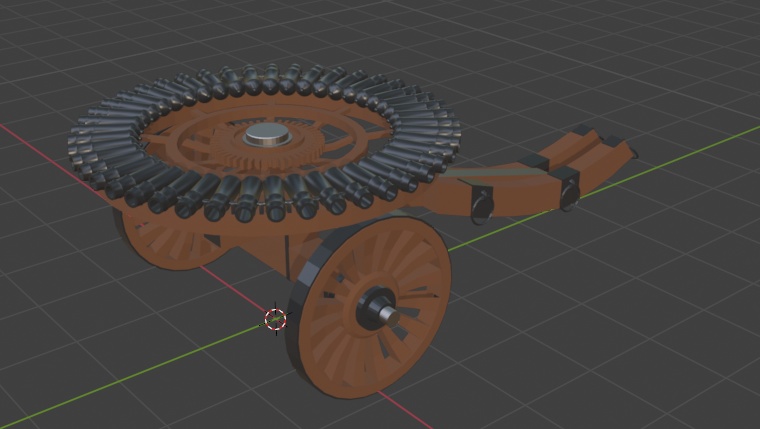Select the front wooden carriage wheel
The image size is (760, 429).
pos(370,307)
